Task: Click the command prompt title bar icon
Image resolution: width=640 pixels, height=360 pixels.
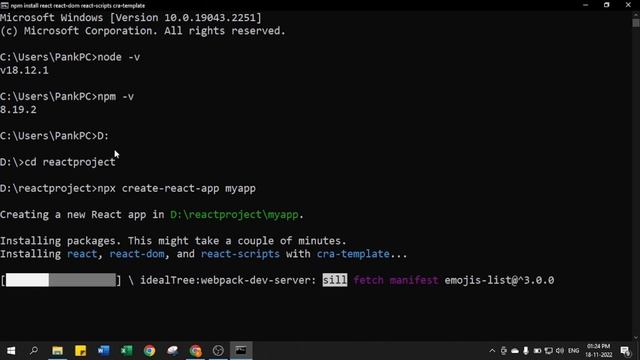Action: click(4, 5)
